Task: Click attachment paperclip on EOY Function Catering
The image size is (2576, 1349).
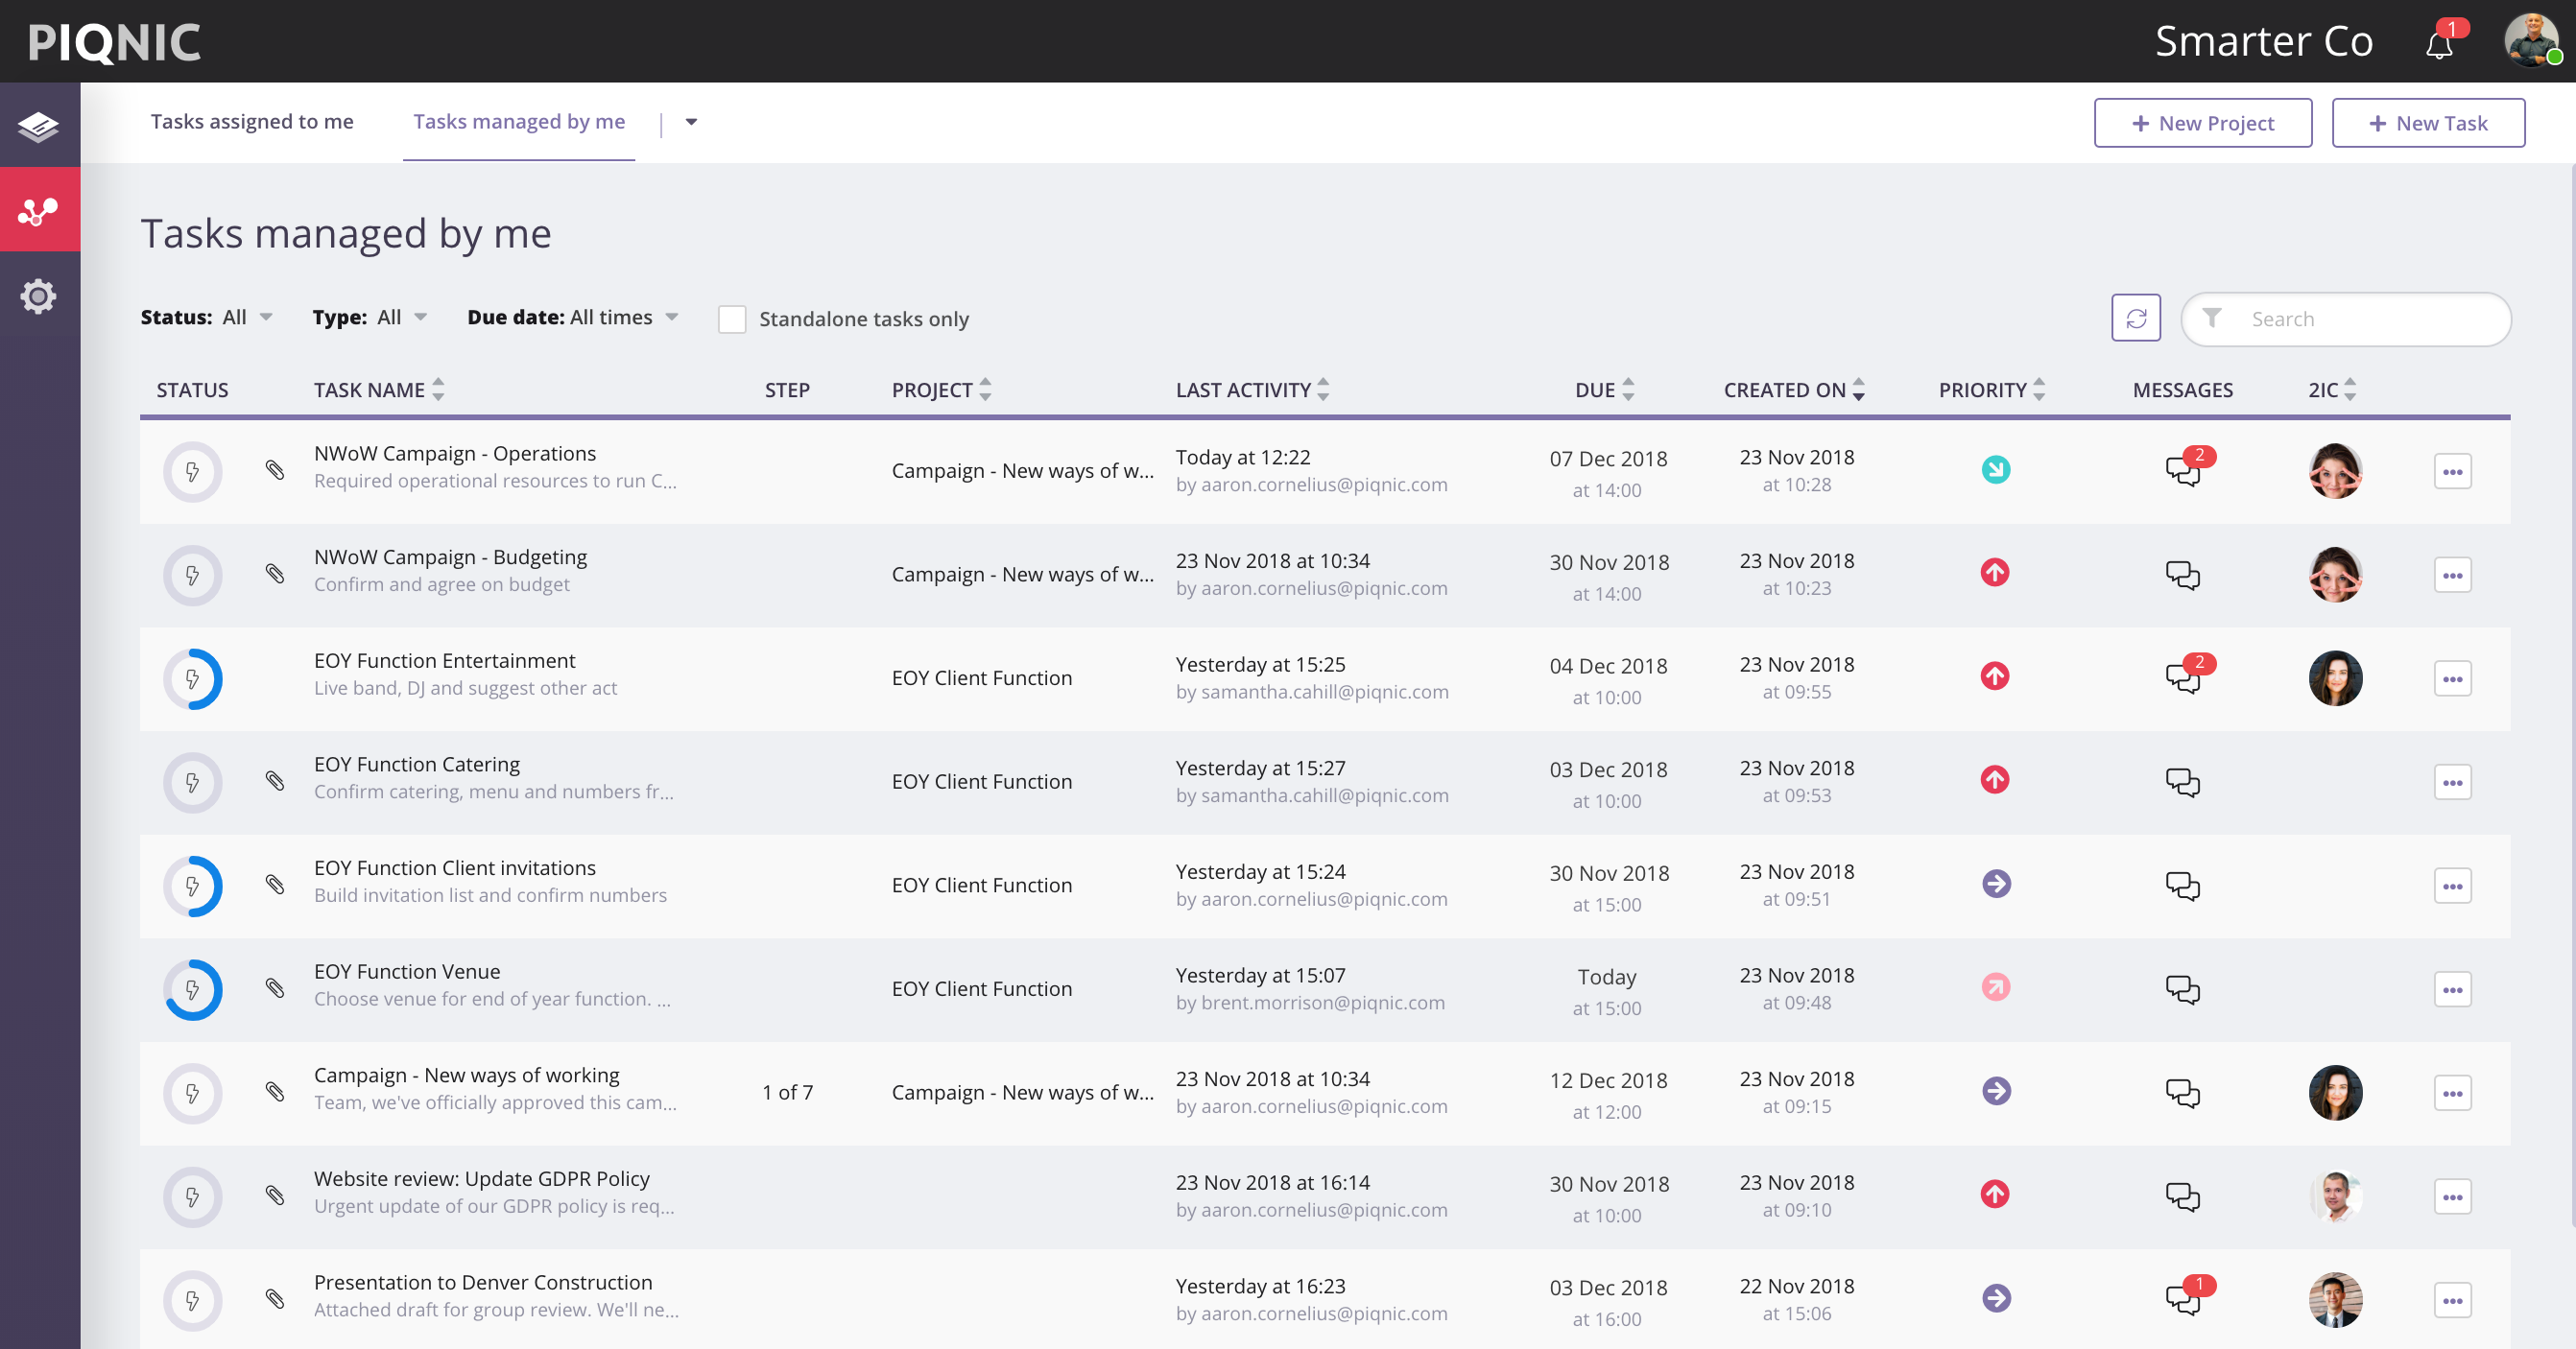Action: point(275,781)
